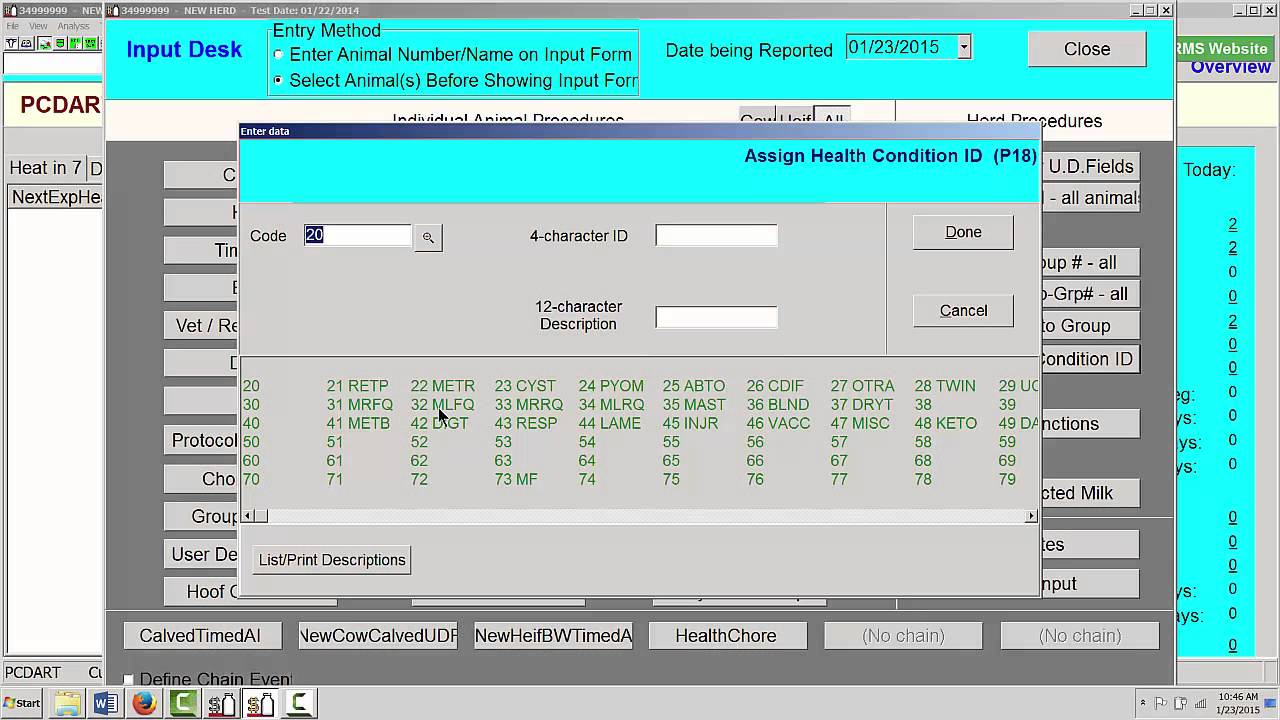Switch to the white Camtasia recorder icon
Viewport: 1280px width, 720px height.
click(299, 704)
